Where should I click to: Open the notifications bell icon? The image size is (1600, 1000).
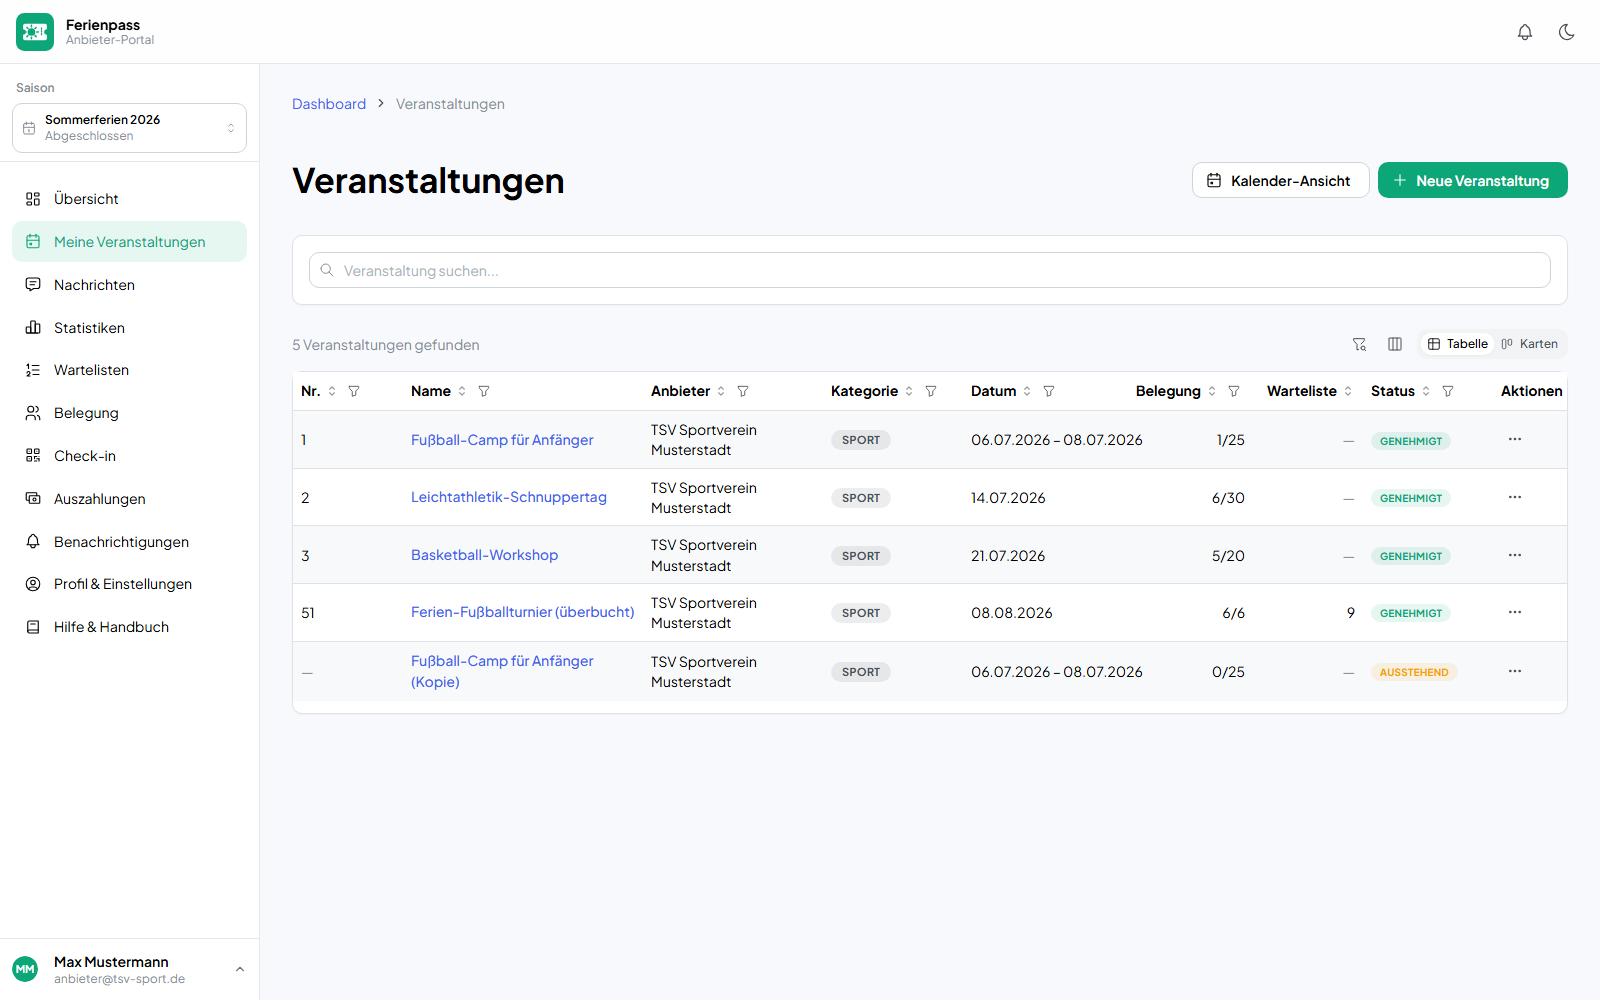point(1525,32)
